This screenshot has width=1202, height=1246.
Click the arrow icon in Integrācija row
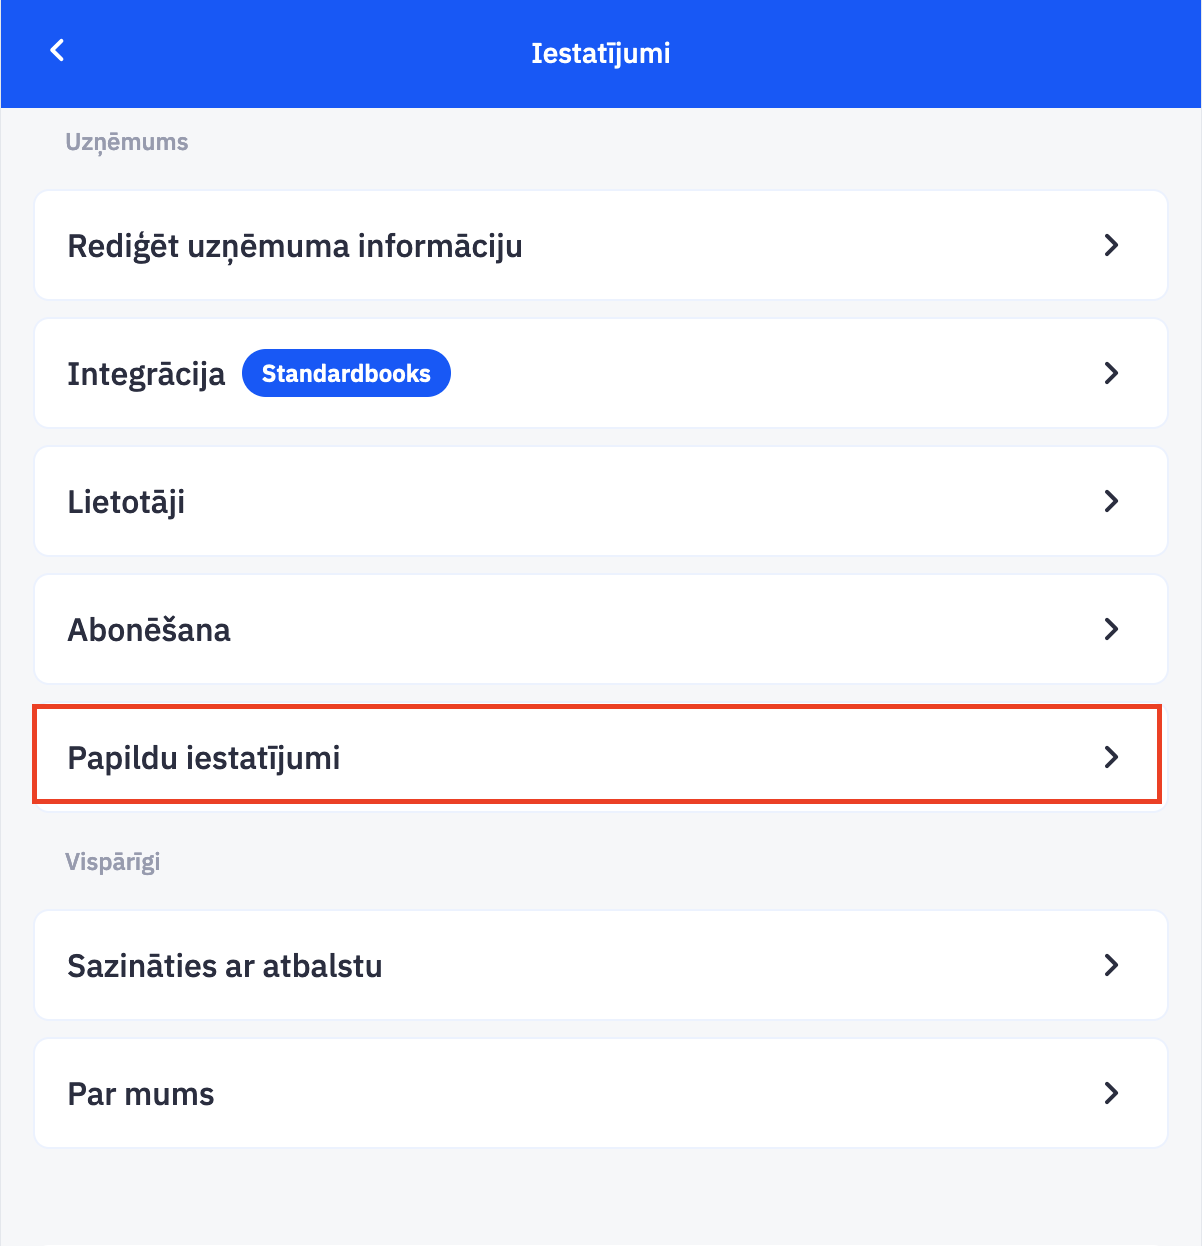coord(1111,373)
